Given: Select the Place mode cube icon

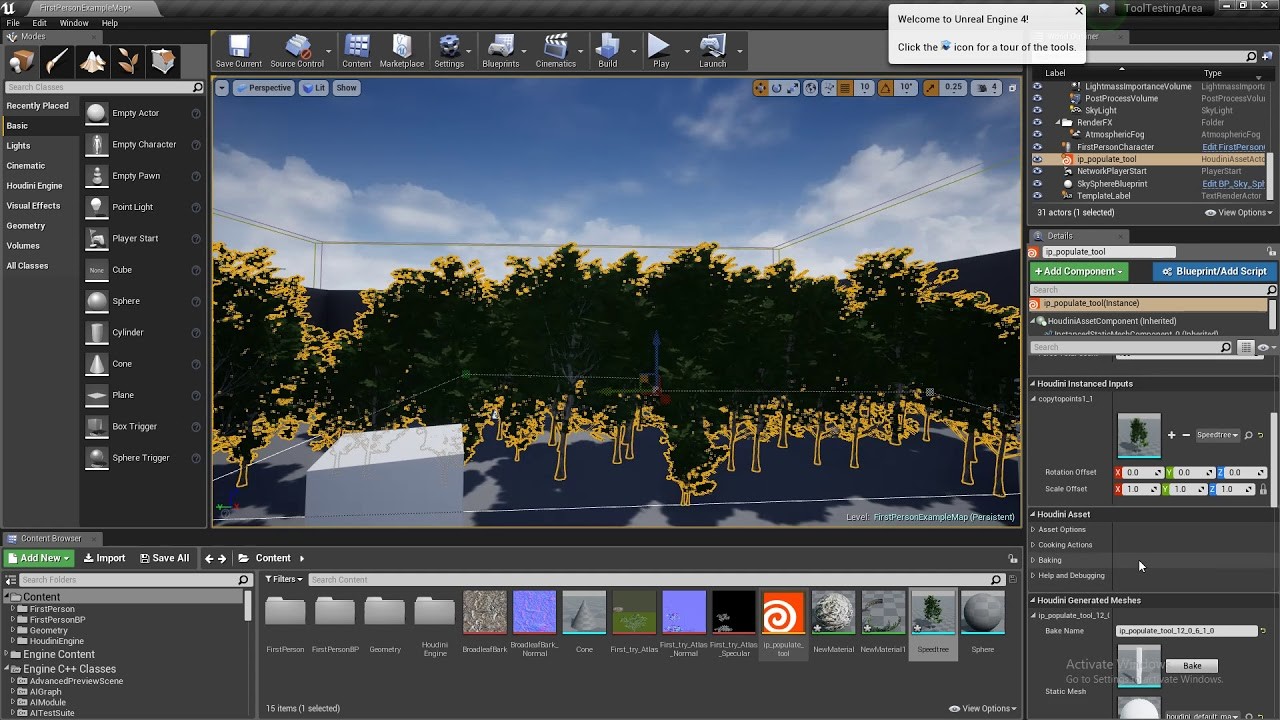Looking at the screenshot, I should (x=21, y=62).
